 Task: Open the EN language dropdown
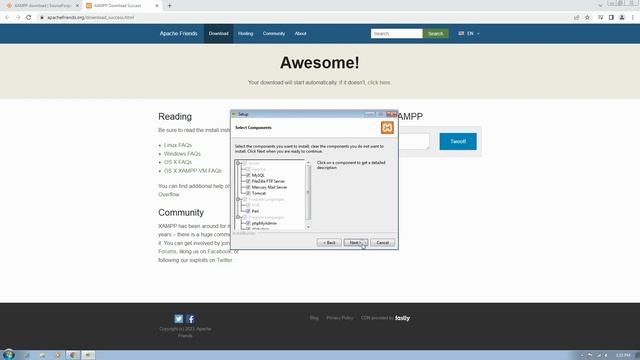(x=469, y=33)
